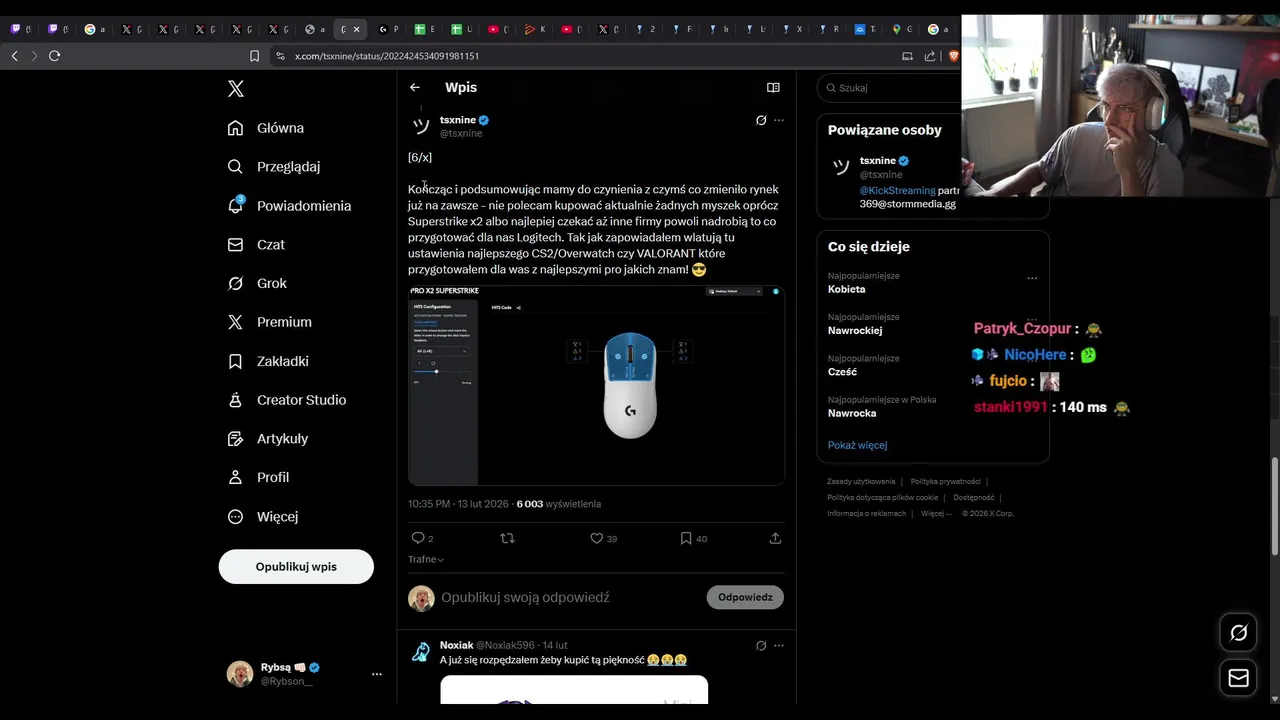Open Powiadomienia notifications
Screen dimensions: 1280x720
tap(289, 206)
